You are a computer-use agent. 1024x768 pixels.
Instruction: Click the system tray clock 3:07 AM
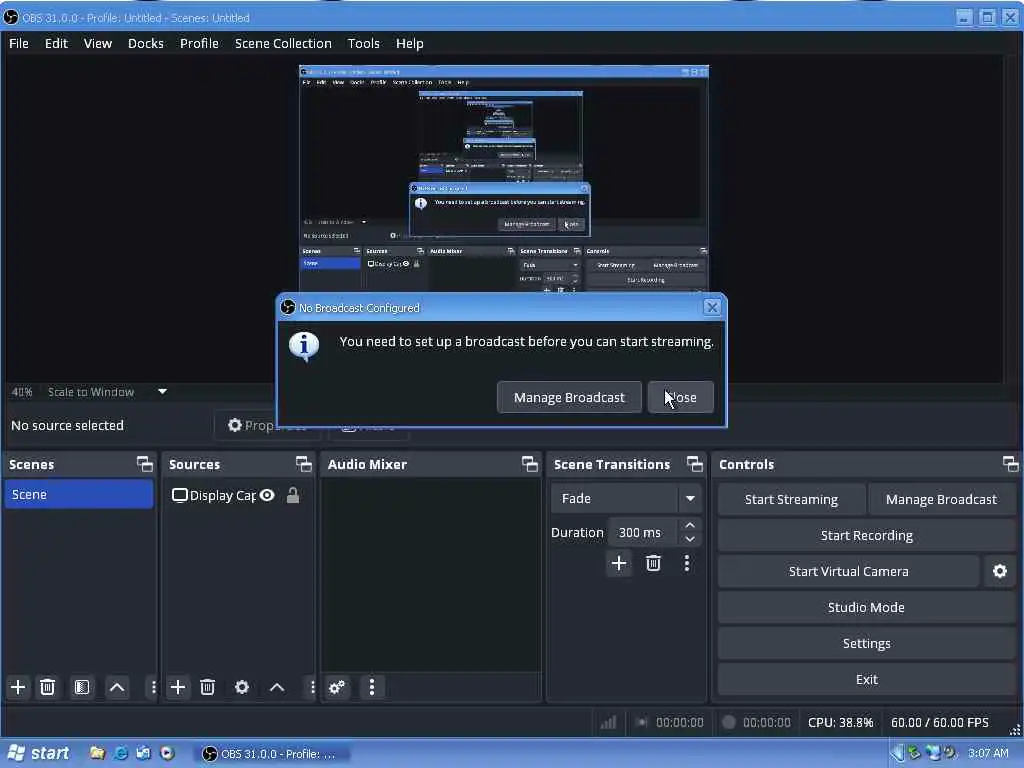pos(988,753)
